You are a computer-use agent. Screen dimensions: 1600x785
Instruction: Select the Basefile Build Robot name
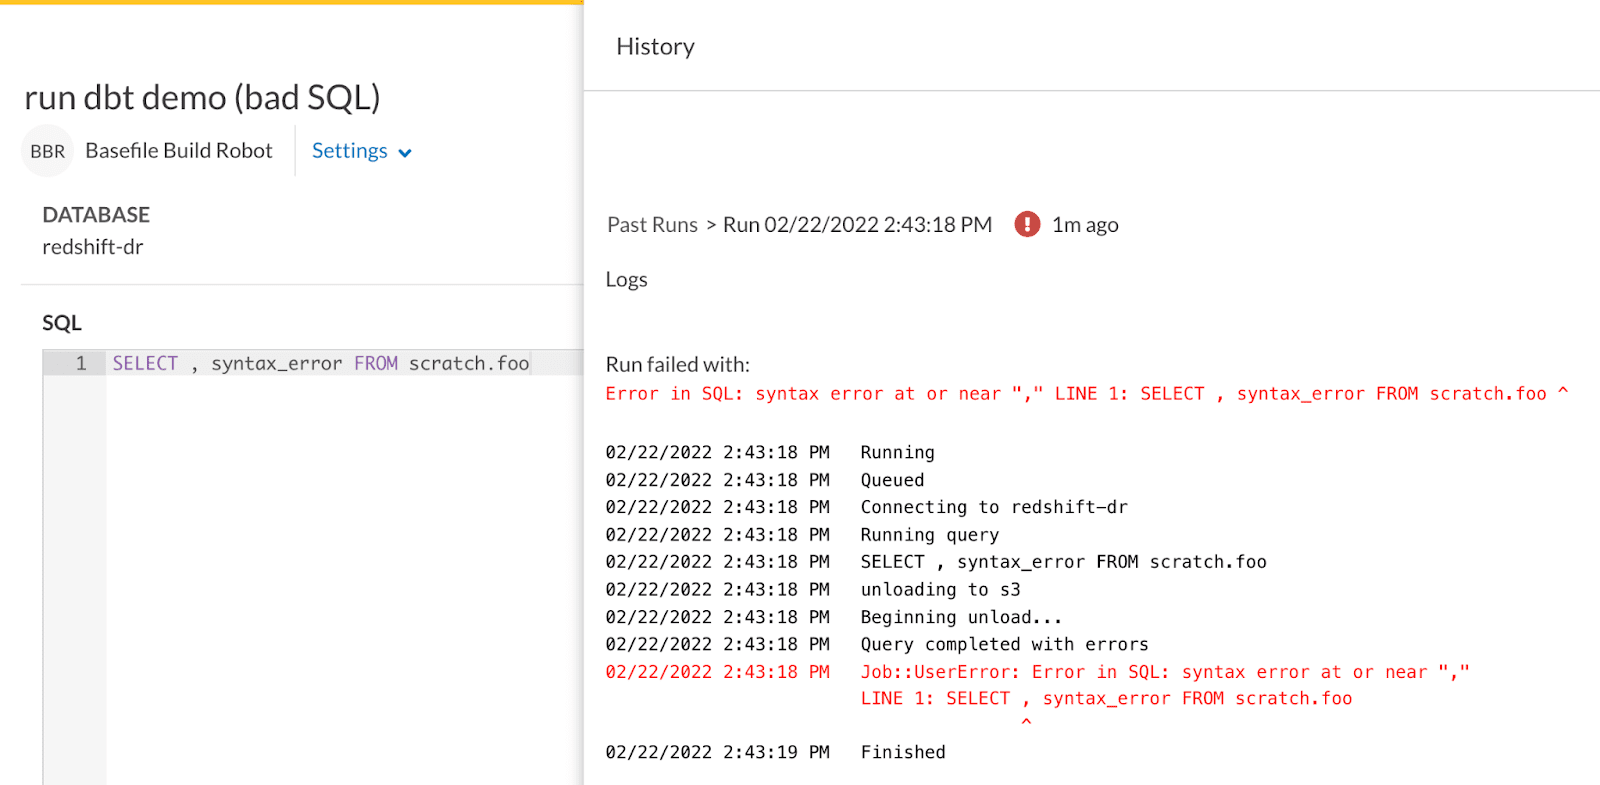[x=179, y=150]
